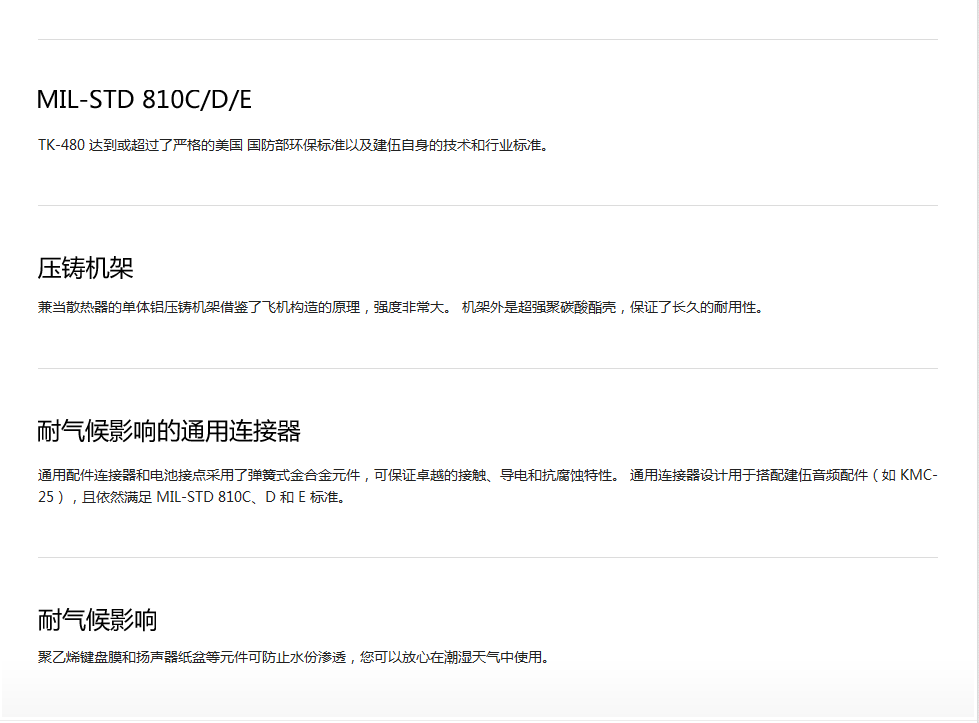
Task: Click the line starting 25），且依然满足 MIL-STD
Action: pos(192,497)
